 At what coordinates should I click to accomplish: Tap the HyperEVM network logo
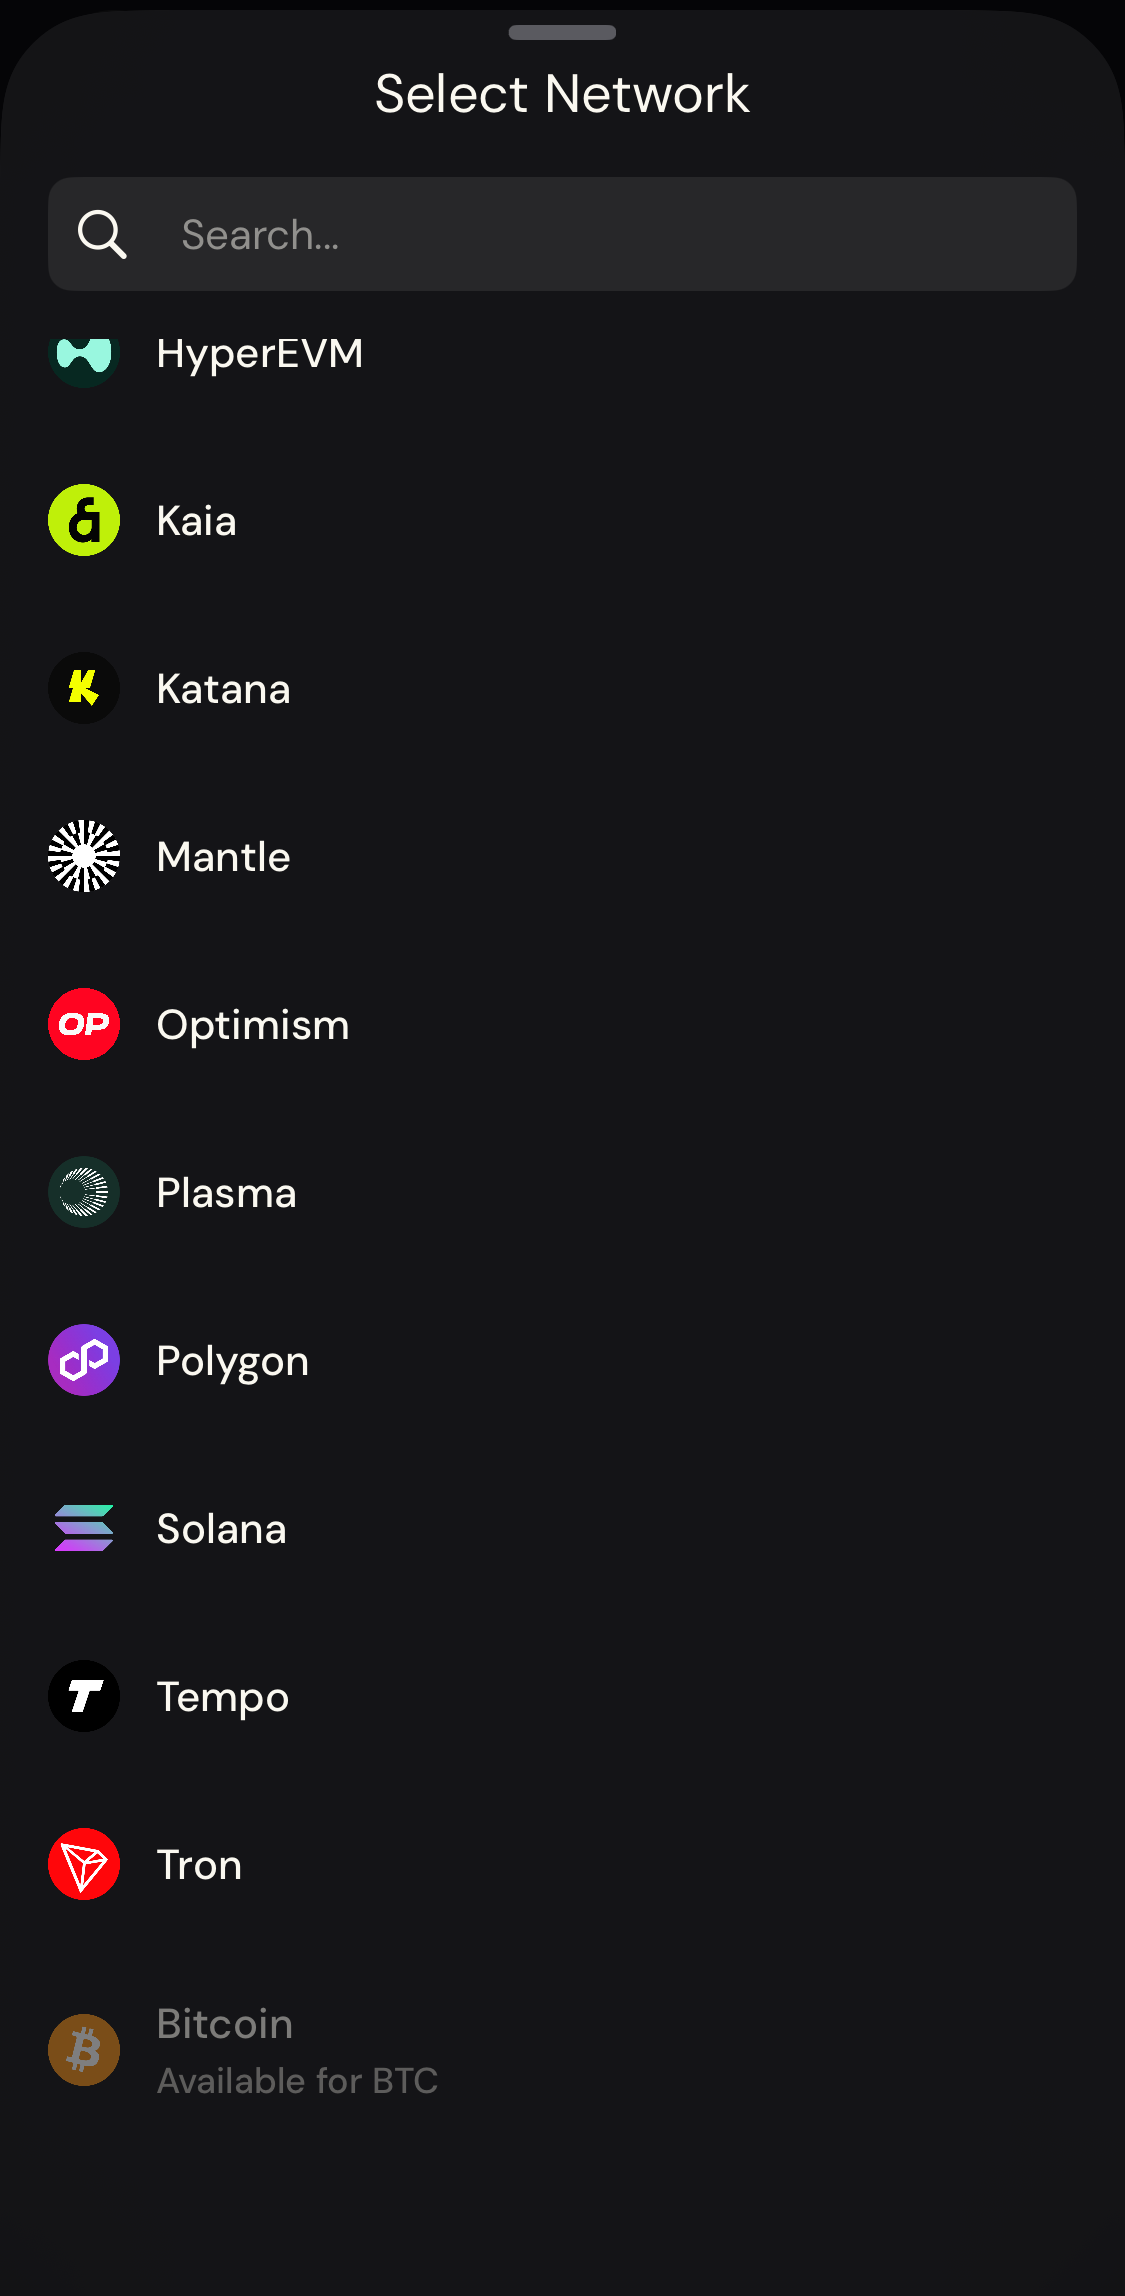coord(84,357)
